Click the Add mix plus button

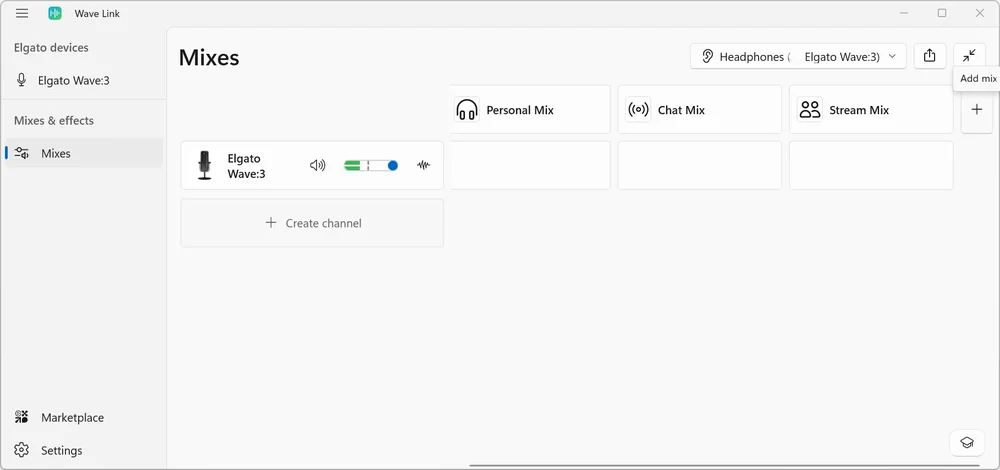(x=977, y=110)
